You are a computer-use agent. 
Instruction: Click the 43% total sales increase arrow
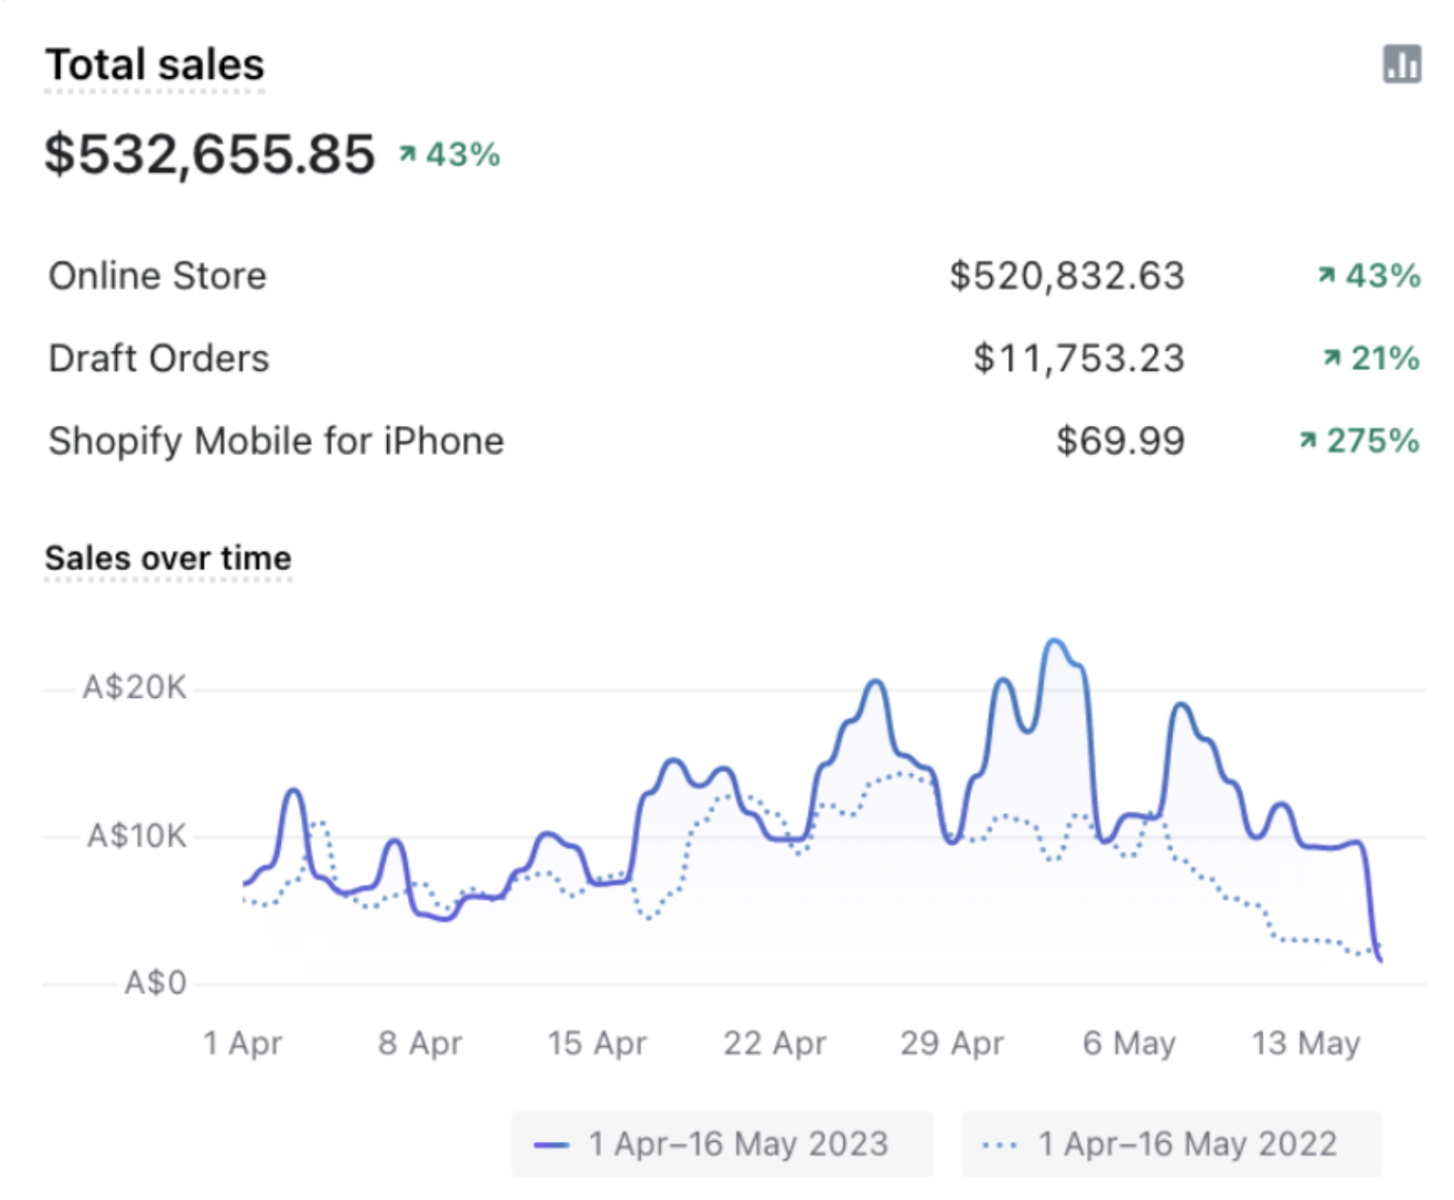click(x=407, y=154)
